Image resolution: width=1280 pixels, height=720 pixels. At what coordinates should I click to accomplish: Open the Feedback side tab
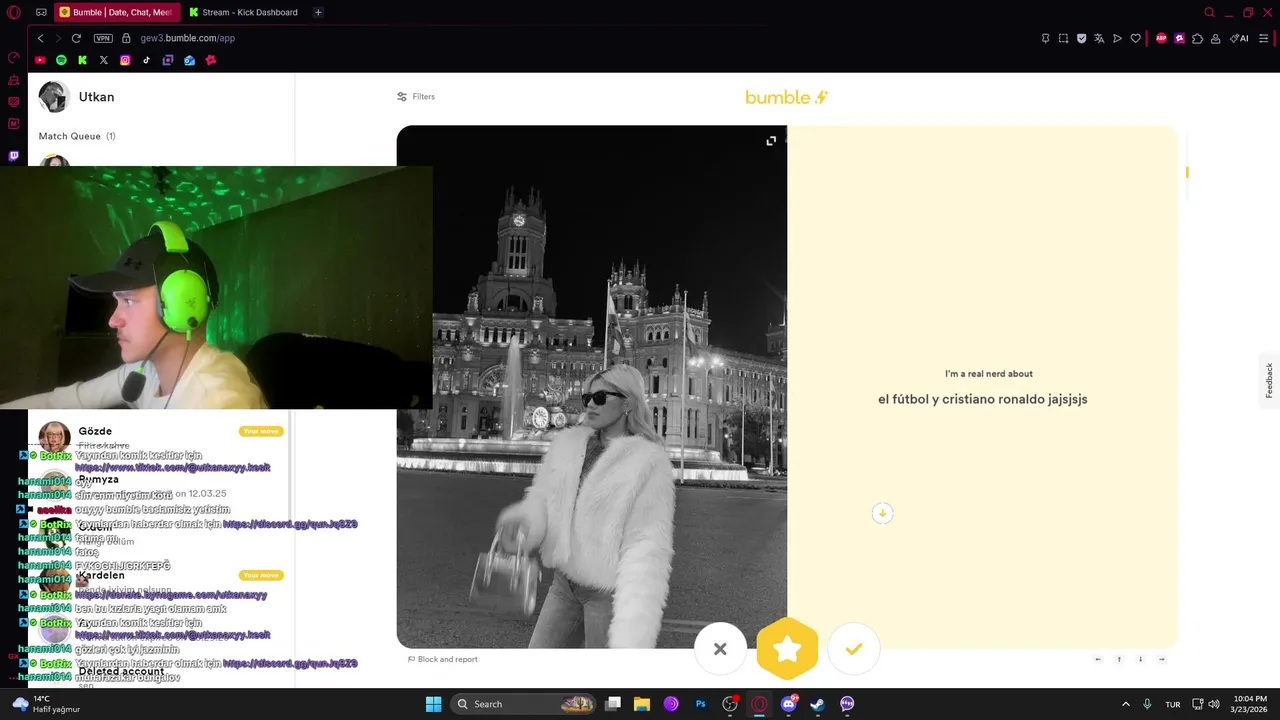coord(1269,381)
